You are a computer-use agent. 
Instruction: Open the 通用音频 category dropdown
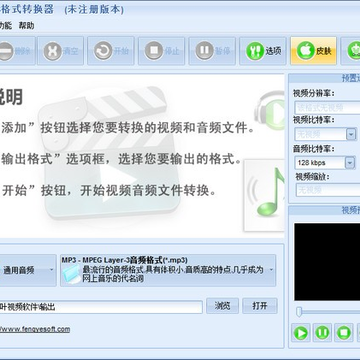point(28,270)
